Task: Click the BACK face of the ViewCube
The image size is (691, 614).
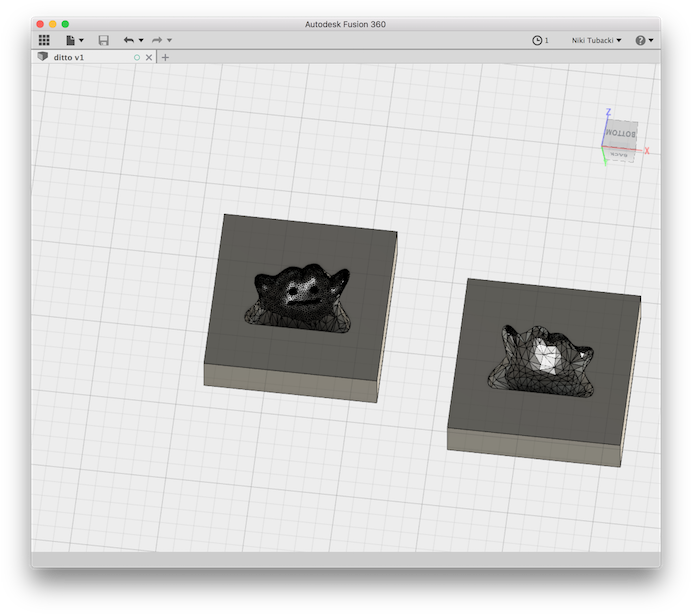Action: [620, 155]
